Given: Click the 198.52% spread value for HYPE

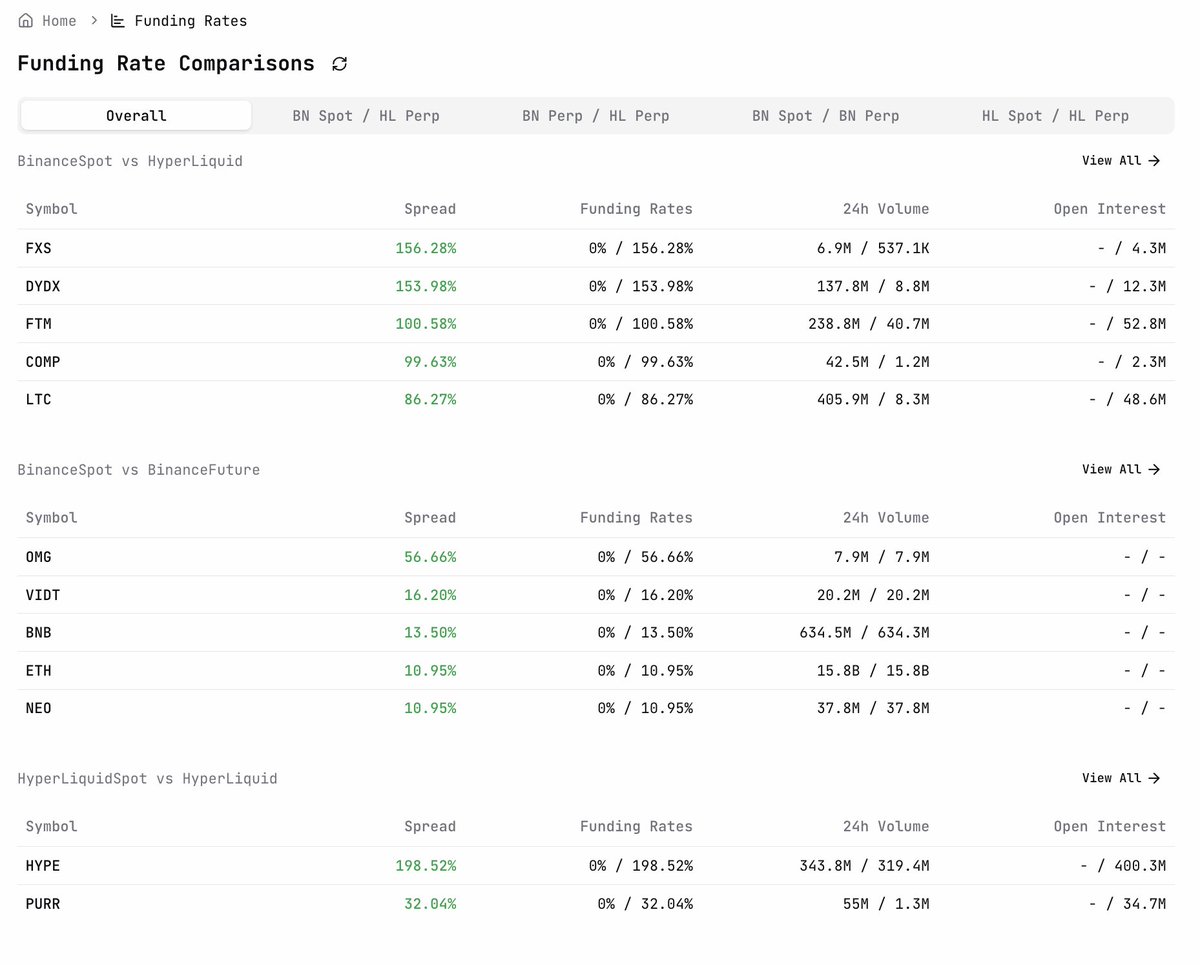Looking at the screenshot, I should tap(426, 866).
